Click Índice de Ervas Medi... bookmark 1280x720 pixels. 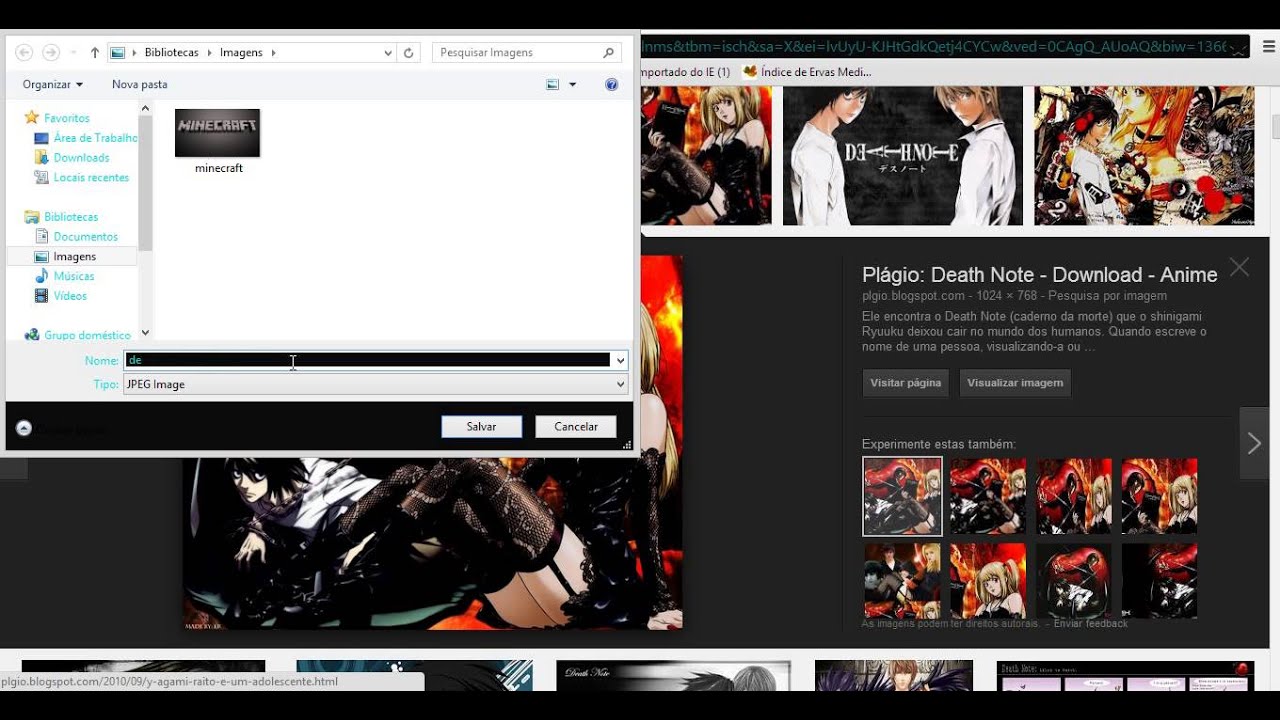click(815, 72)
